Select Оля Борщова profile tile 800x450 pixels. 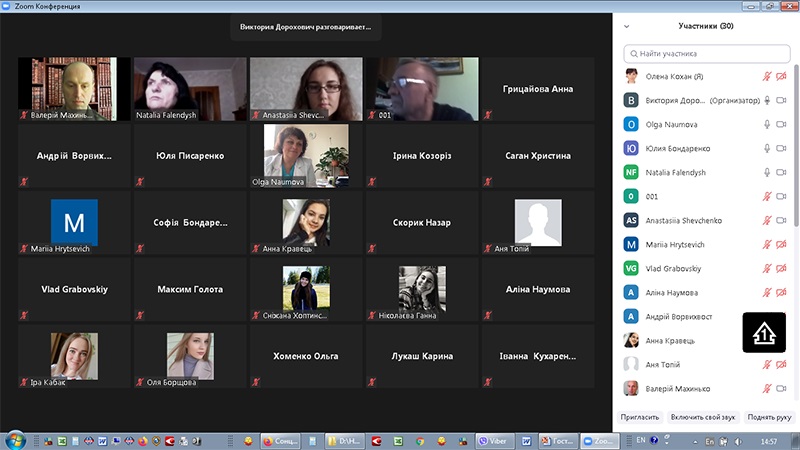point(190,356)
